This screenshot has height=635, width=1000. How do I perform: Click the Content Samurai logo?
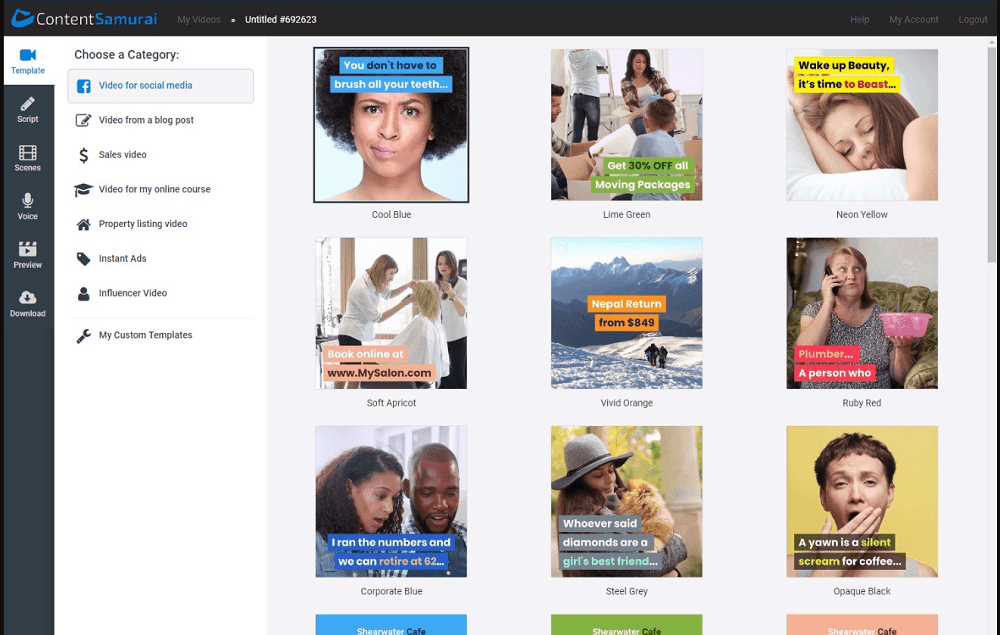[x=84, y=18]
